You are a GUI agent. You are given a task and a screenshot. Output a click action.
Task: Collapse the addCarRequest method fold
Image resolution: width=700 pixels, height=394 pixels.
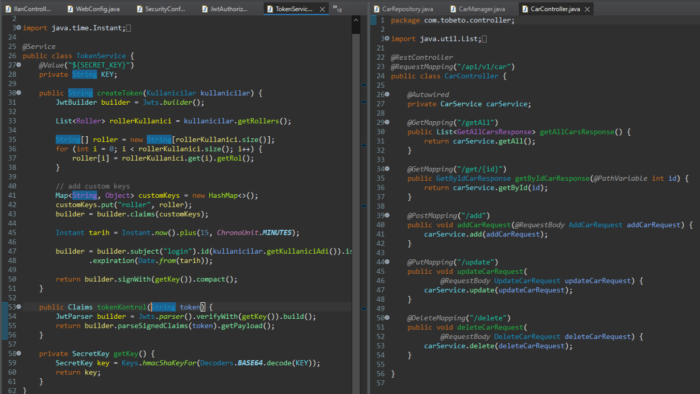pyautogui.click(x=387, y=216)
